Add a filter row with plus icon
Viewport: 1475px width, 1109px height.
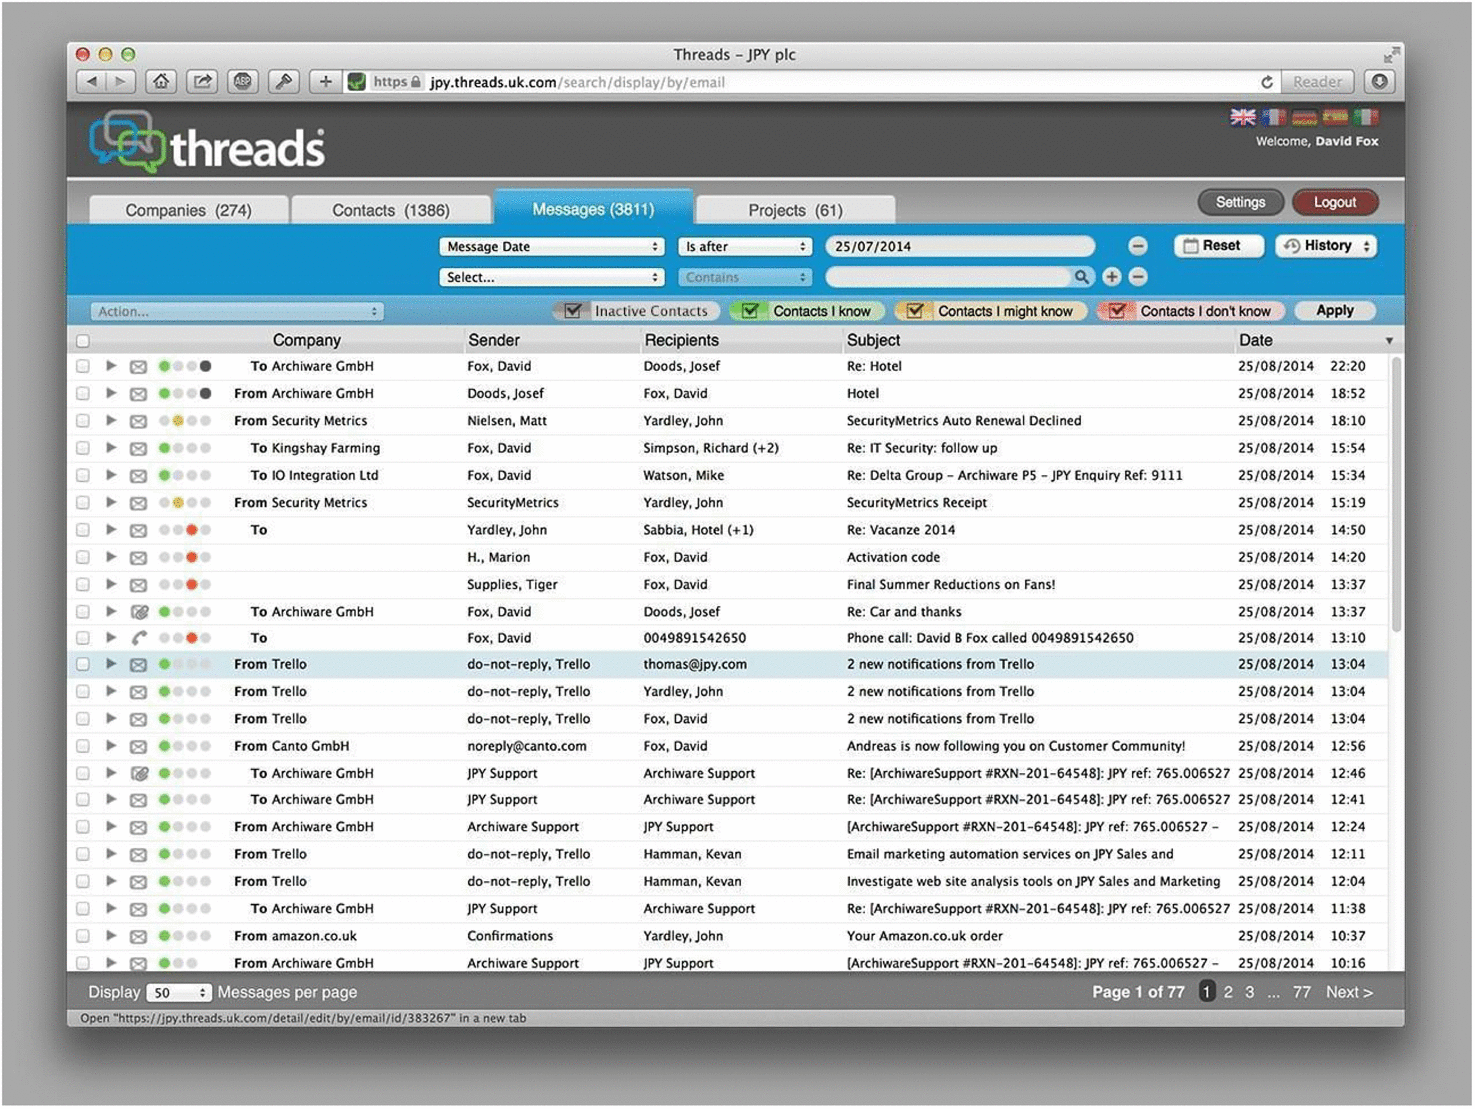click(1112, 277)
